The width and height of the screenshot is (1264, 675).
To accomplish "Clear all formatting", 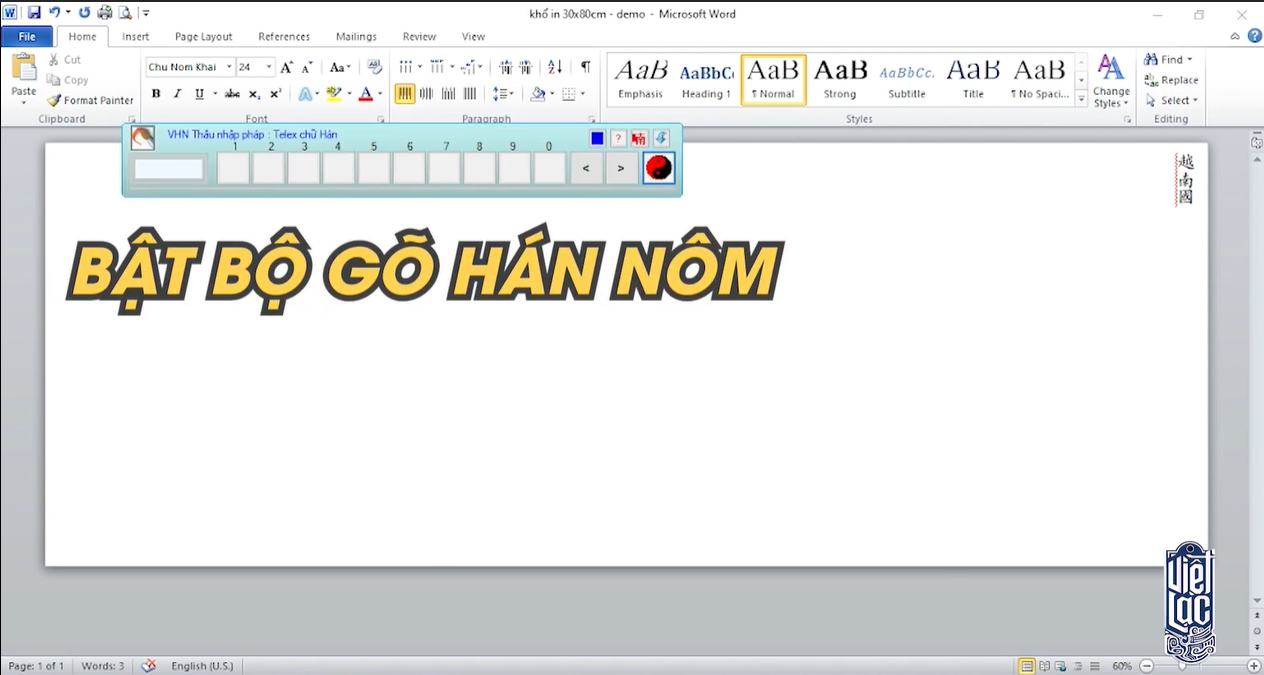I will 375,67.
